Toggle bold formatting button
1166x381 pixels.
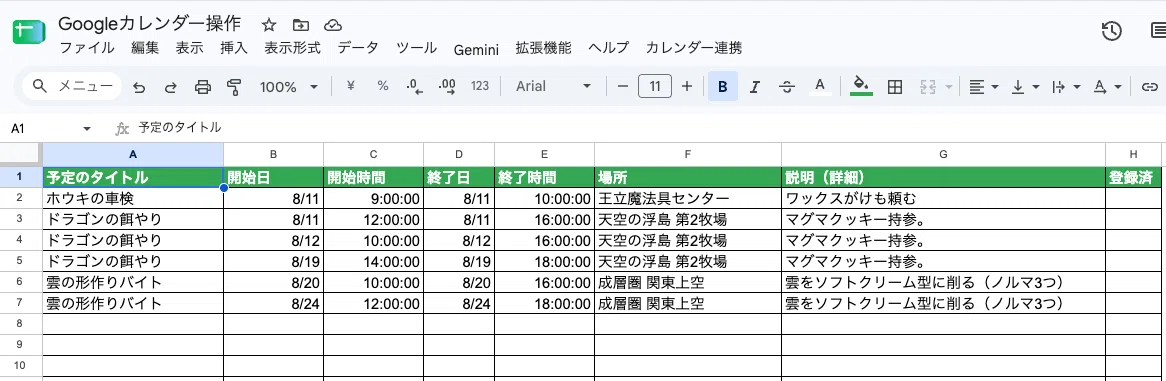tap(722, 87)
